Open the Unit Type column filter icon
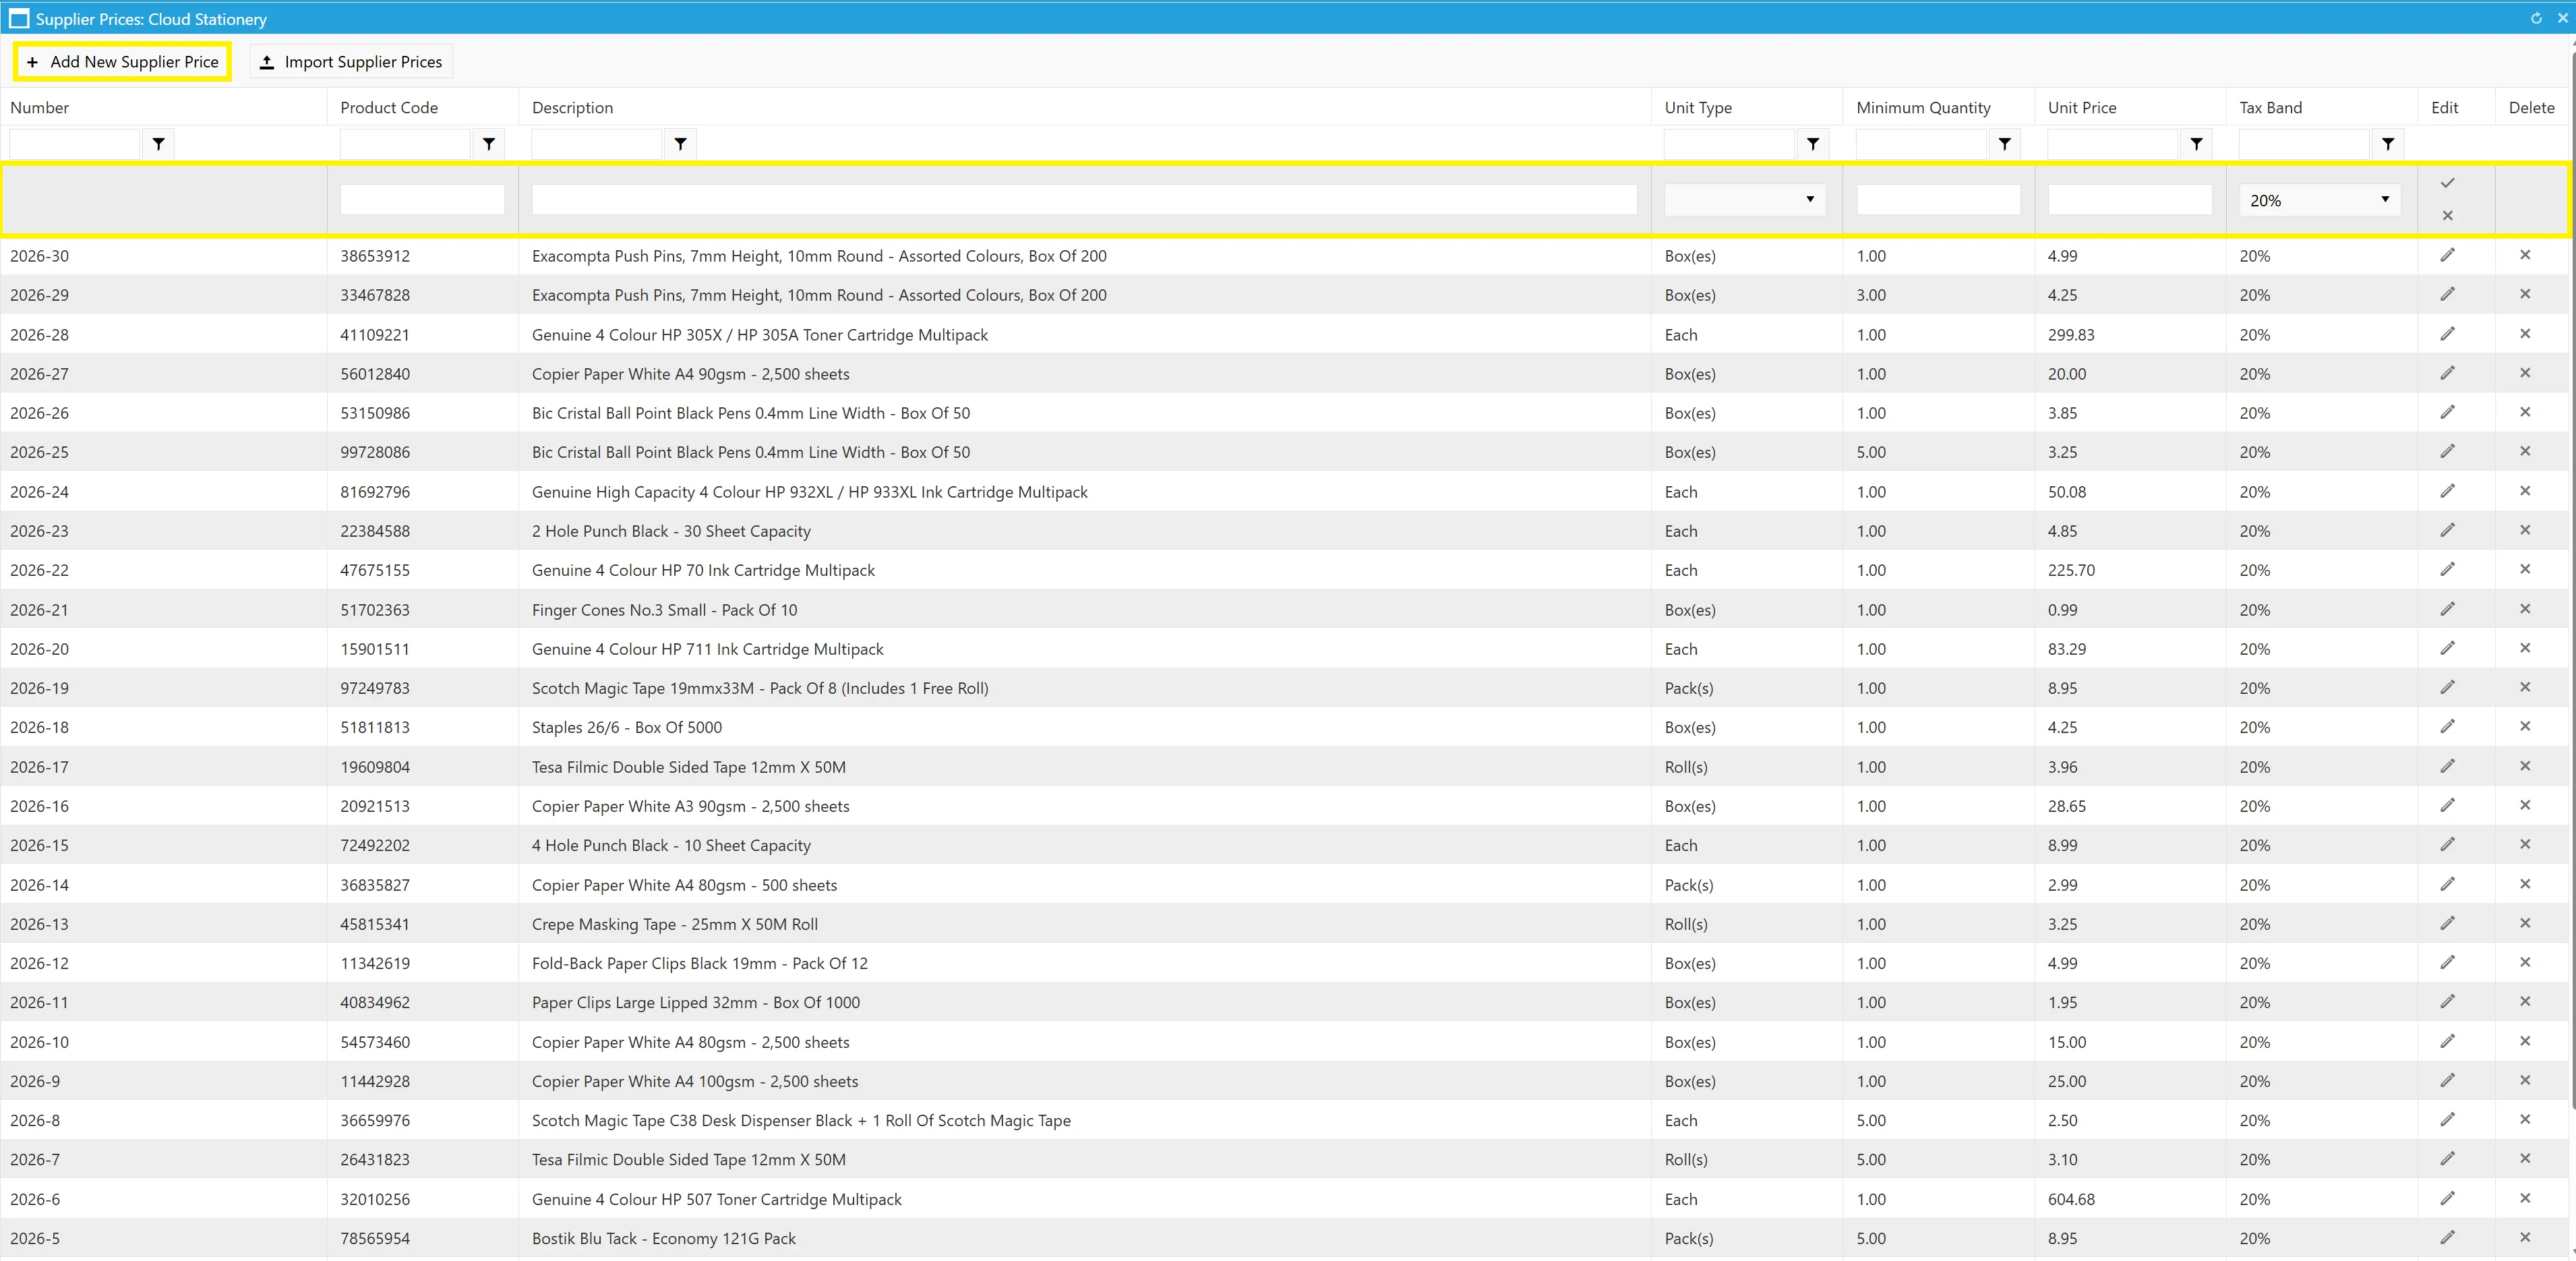 [1813, 144]
